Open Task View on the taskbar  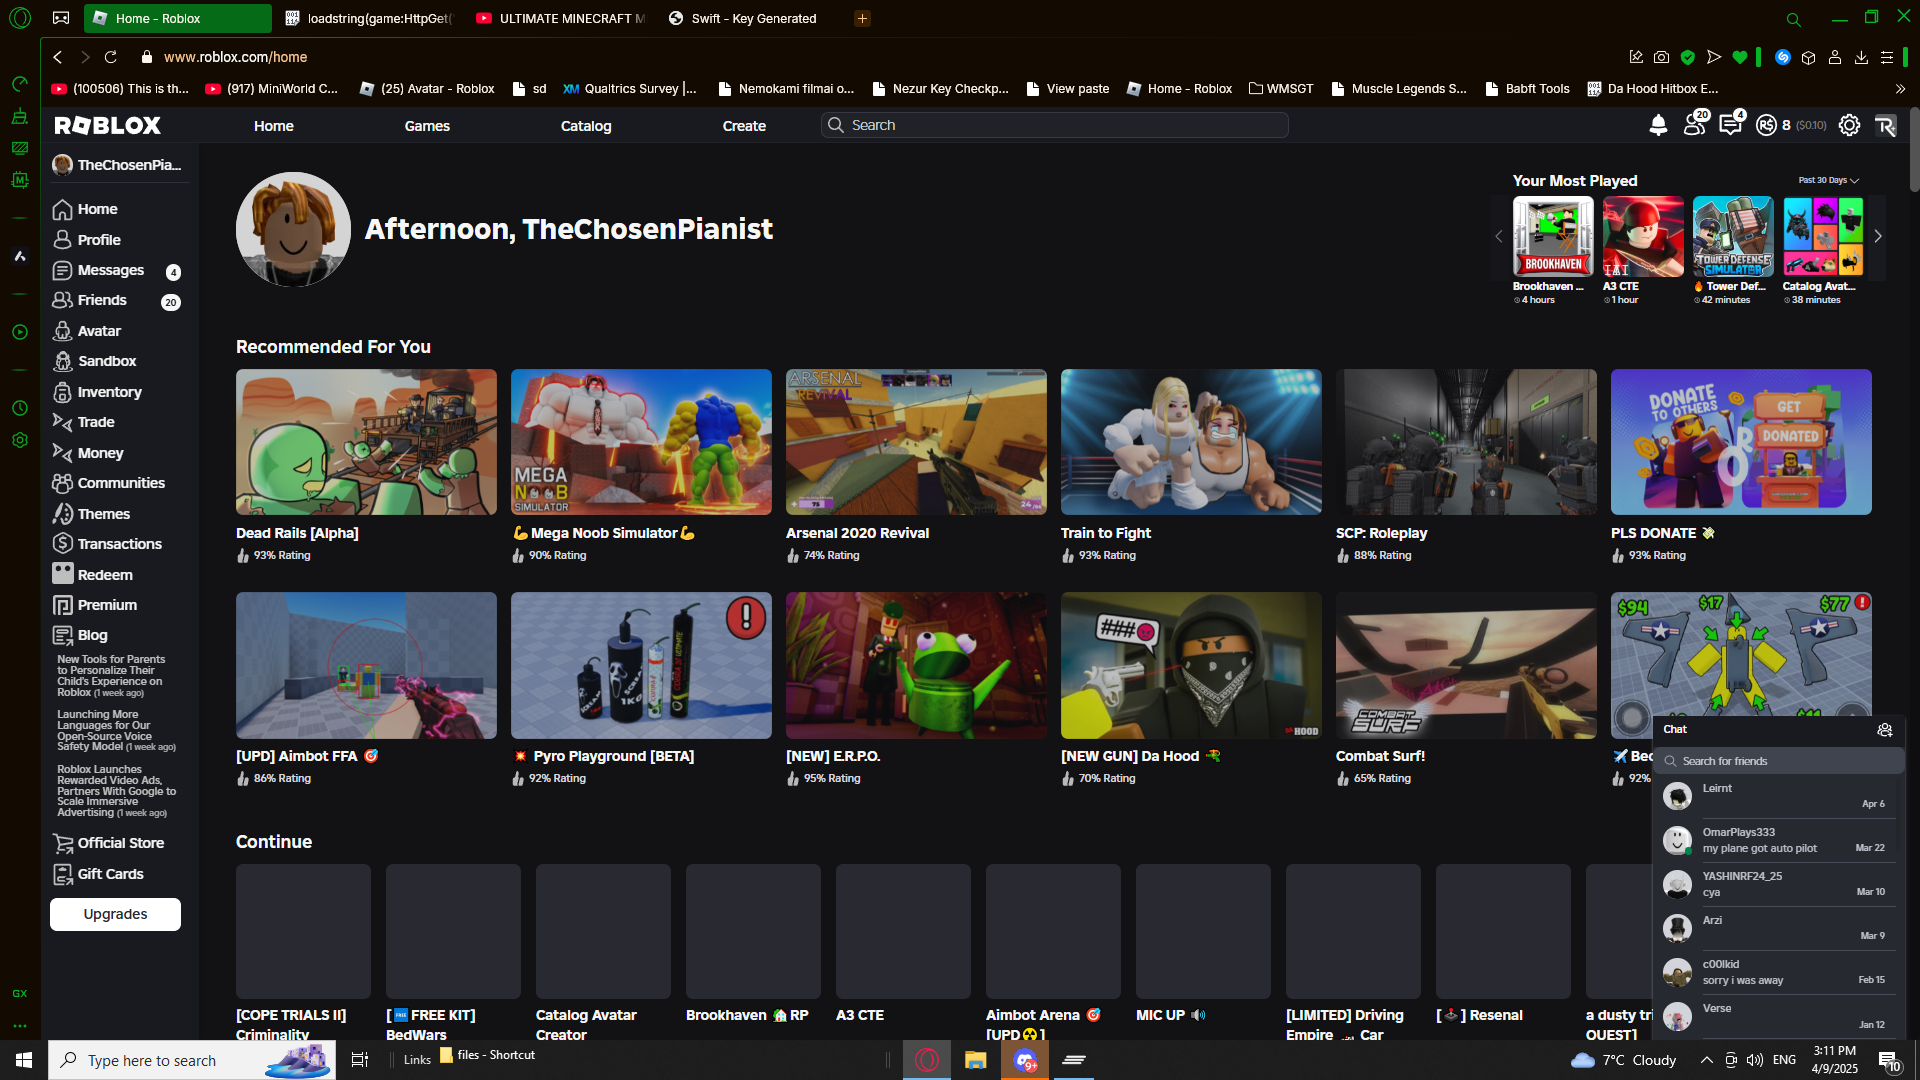click(x=360, y=1060)
